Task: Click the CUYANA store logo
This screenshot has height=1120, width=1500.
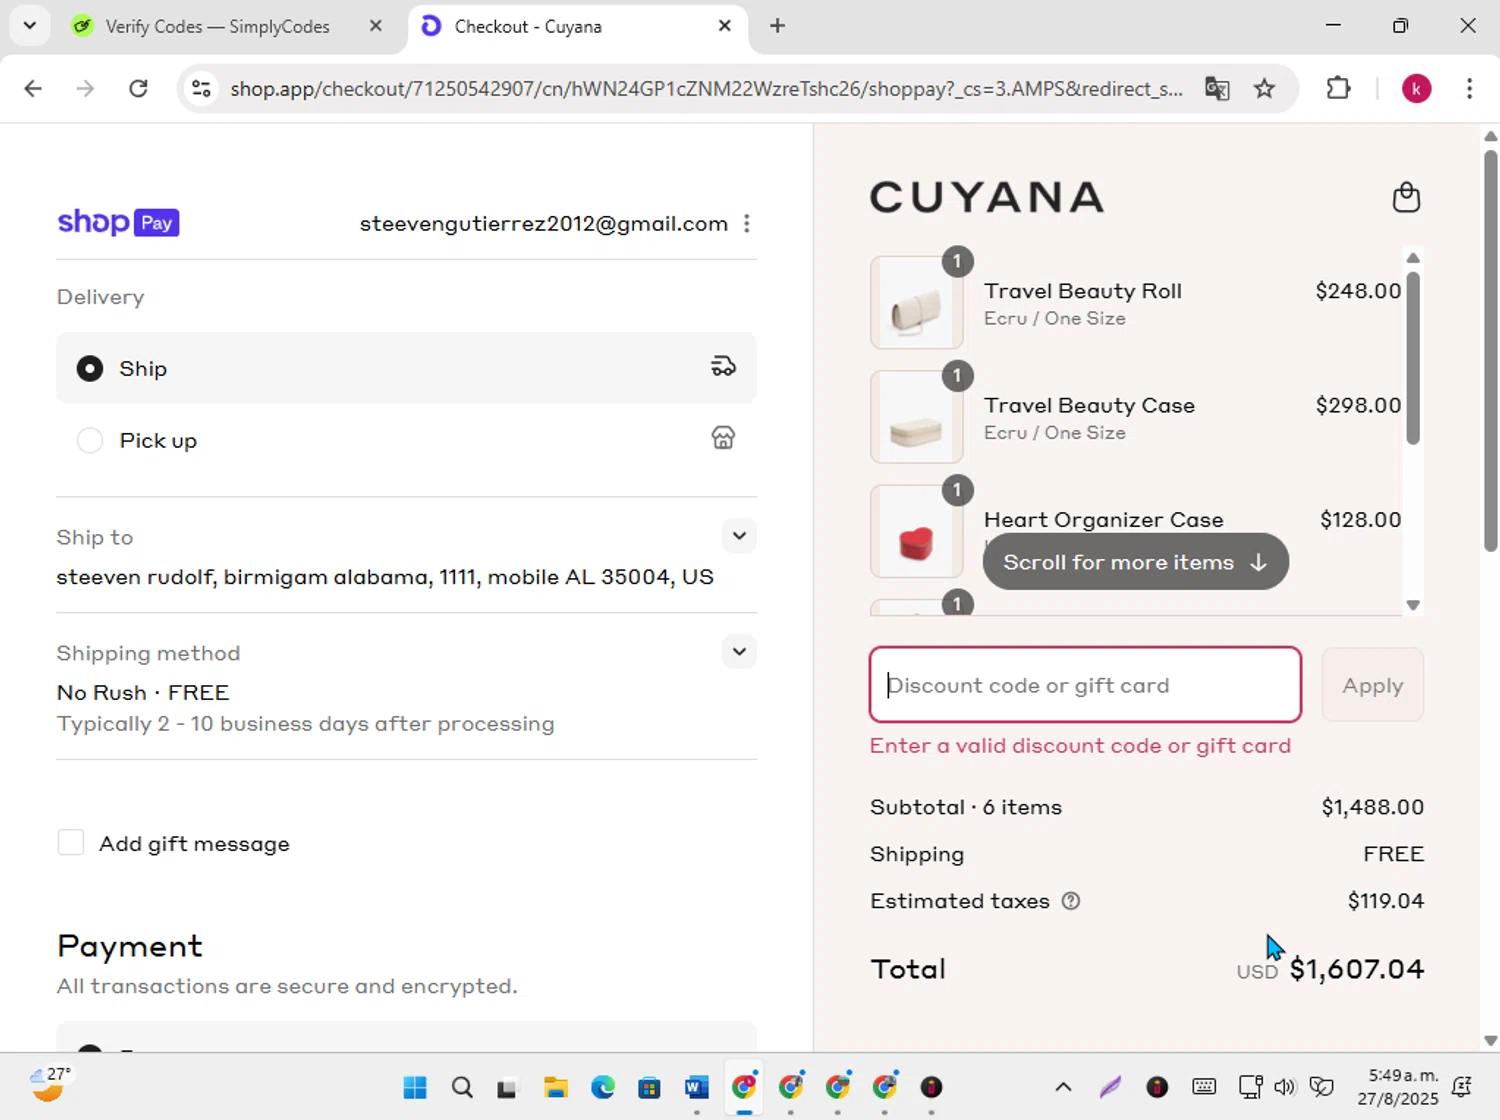Action: pyautogui.click(x=987, y=197)
